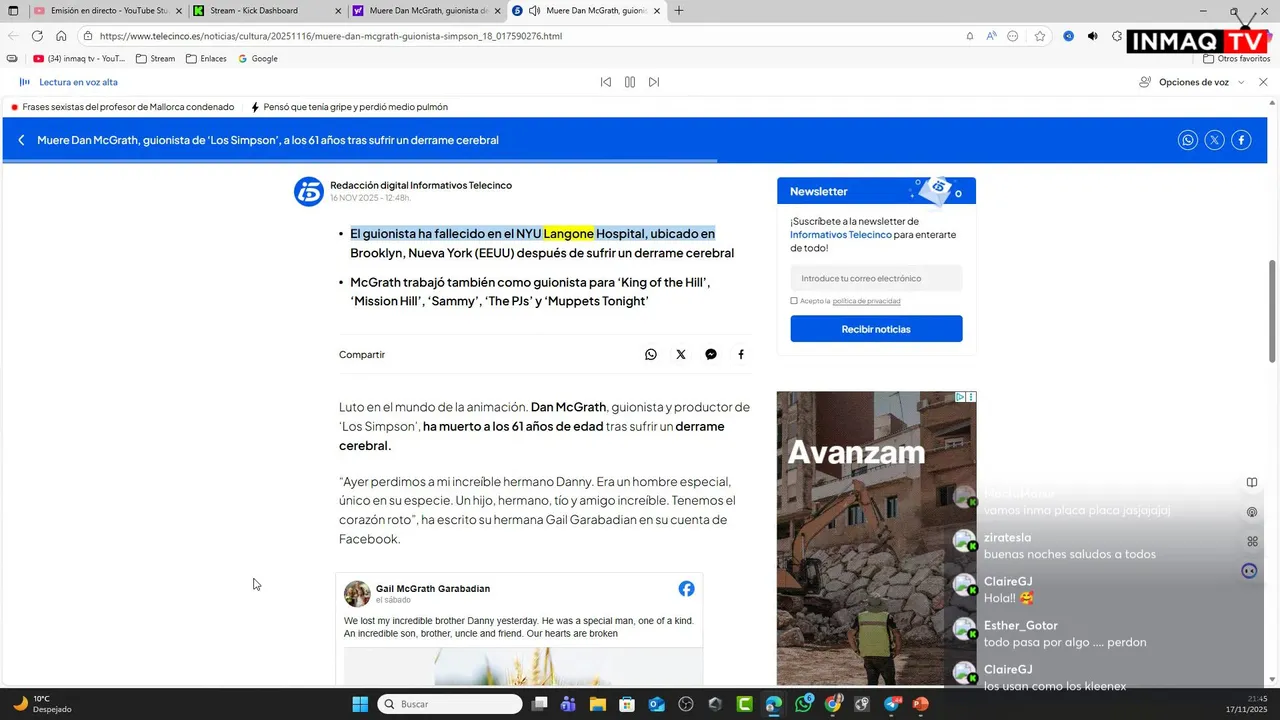Open the tab actions menu button
1280x720 pixels.
(x=13, y=11)
